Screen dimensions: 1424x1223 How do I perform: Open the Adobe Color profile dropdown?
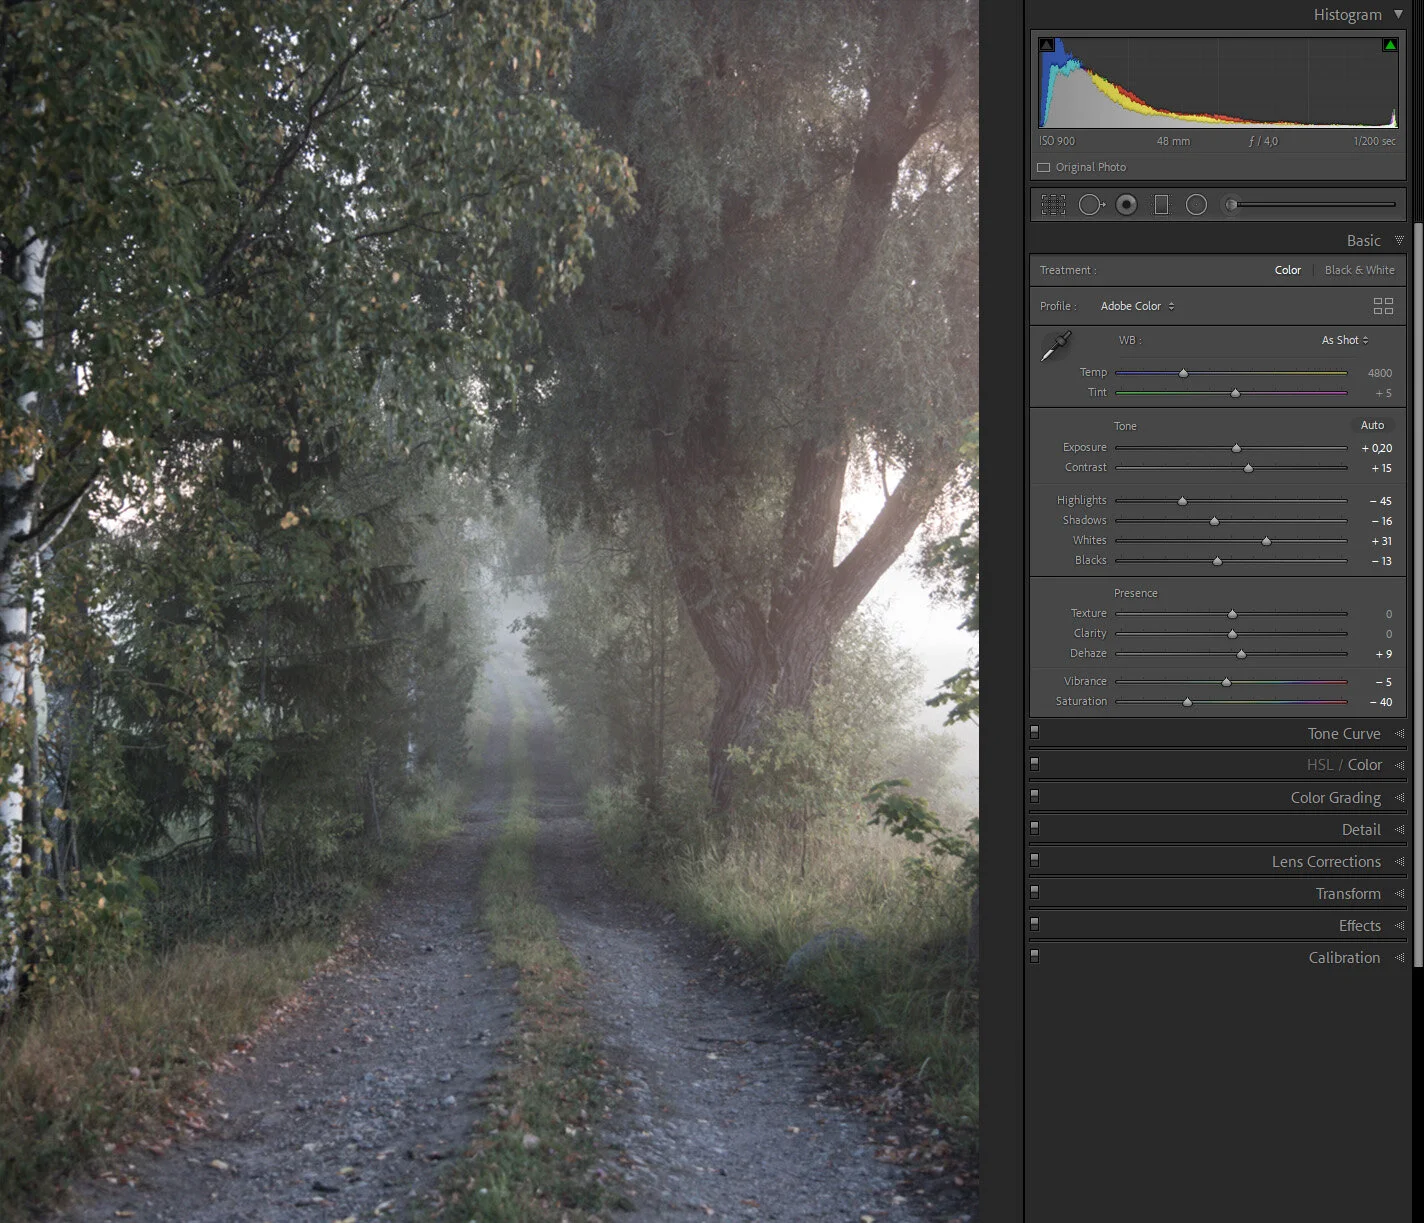[x=1136, y=306]
